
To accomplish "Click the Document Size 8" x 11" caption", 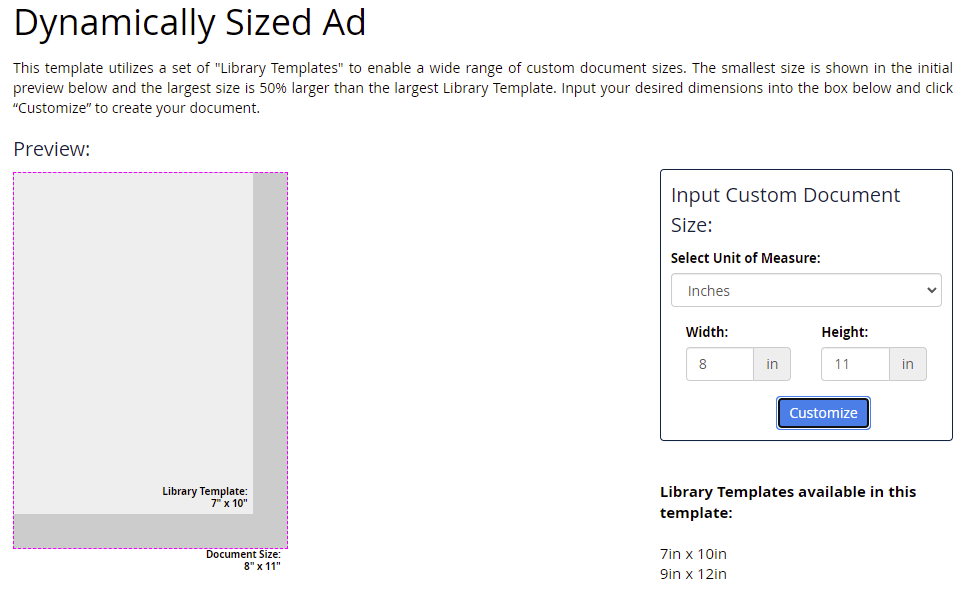I will tap(243, 560).
